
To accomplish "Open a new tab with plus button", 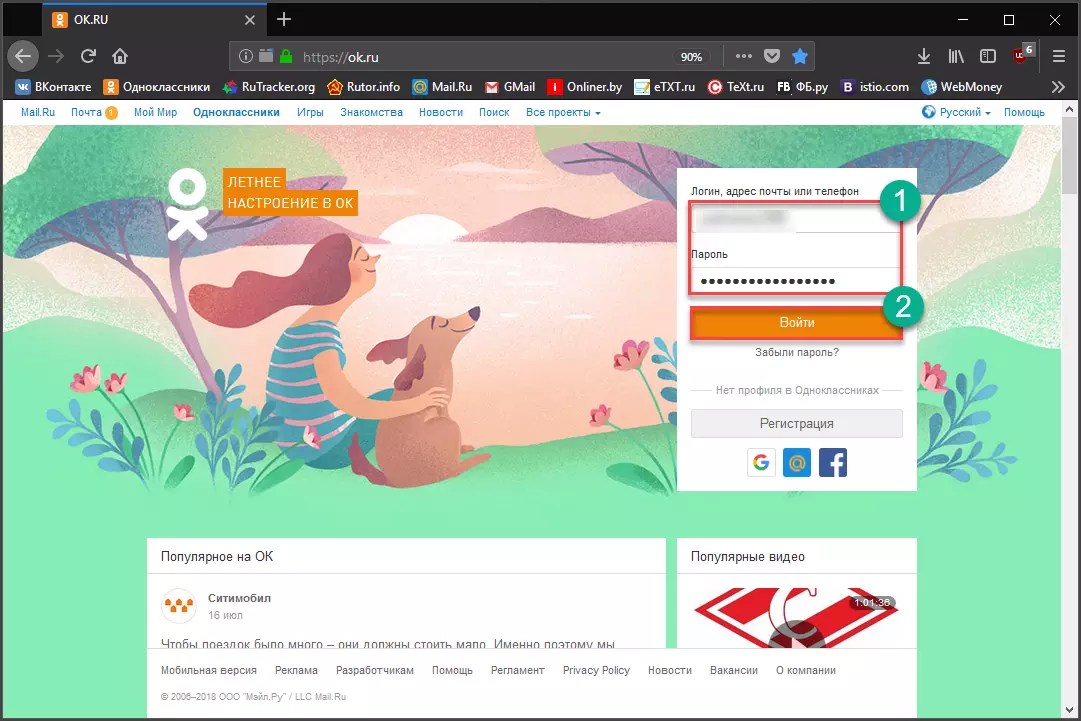I will (x=283, y=19).
